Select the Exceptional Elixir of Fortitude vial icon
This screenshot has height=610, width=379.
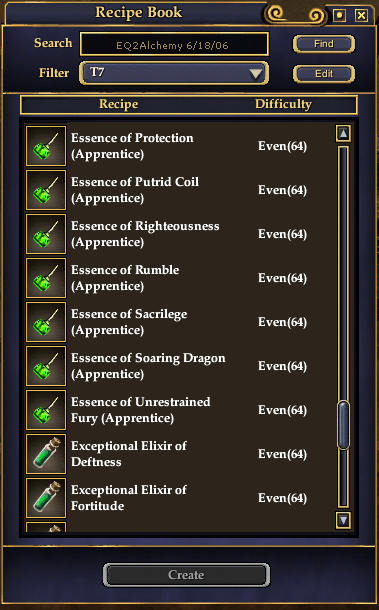pyautogui.click(x=46, y=498)
